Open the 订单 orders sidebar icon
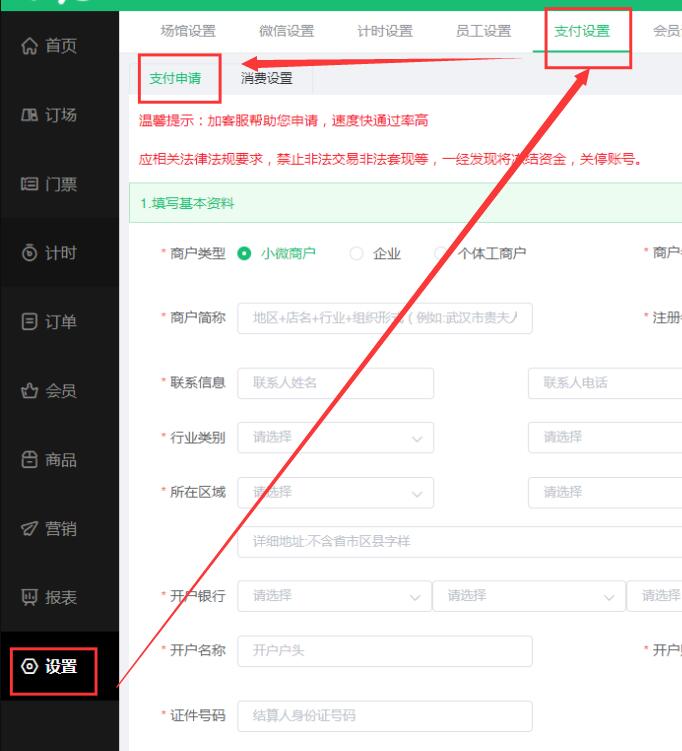682x751 pixels. point(29,322)
